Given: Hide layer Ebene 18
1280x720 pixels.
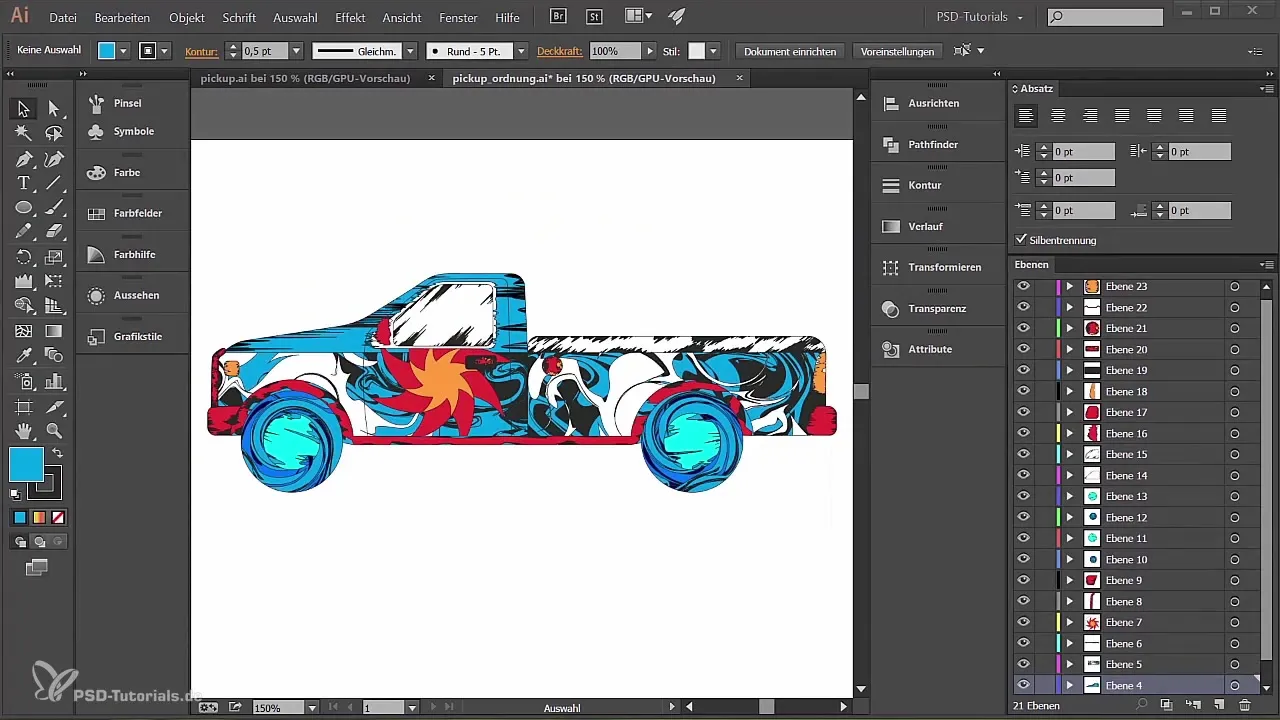Looking at the screenshot, I should [1023, 391].
